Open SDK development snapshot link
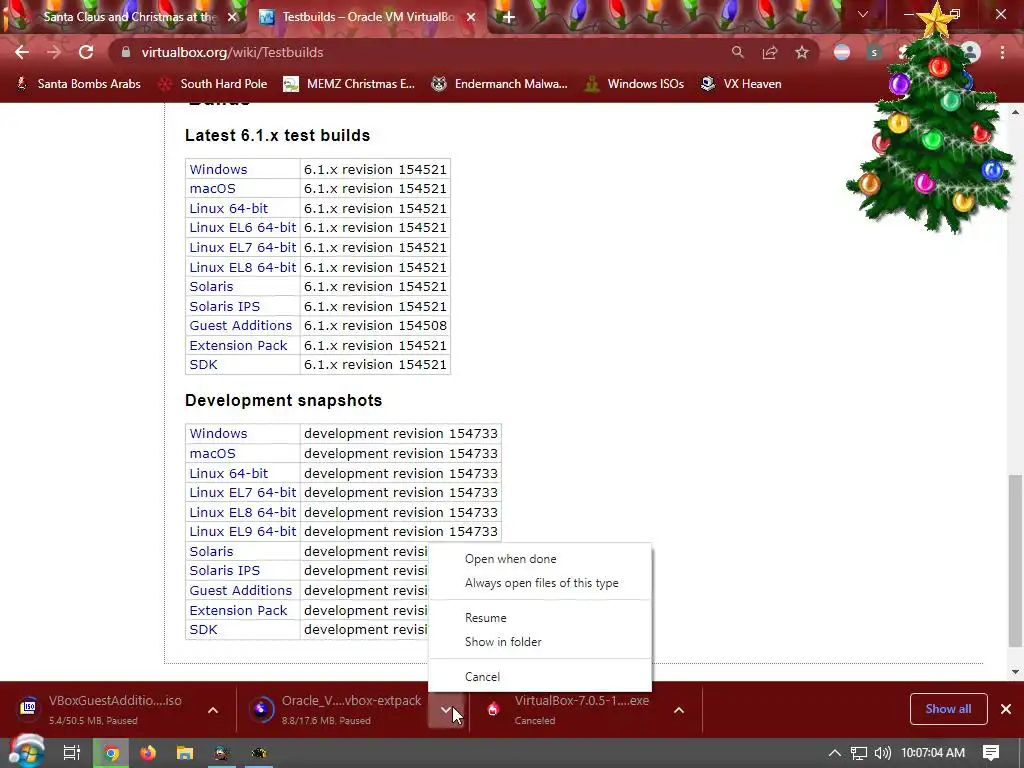 coord(203,630)
